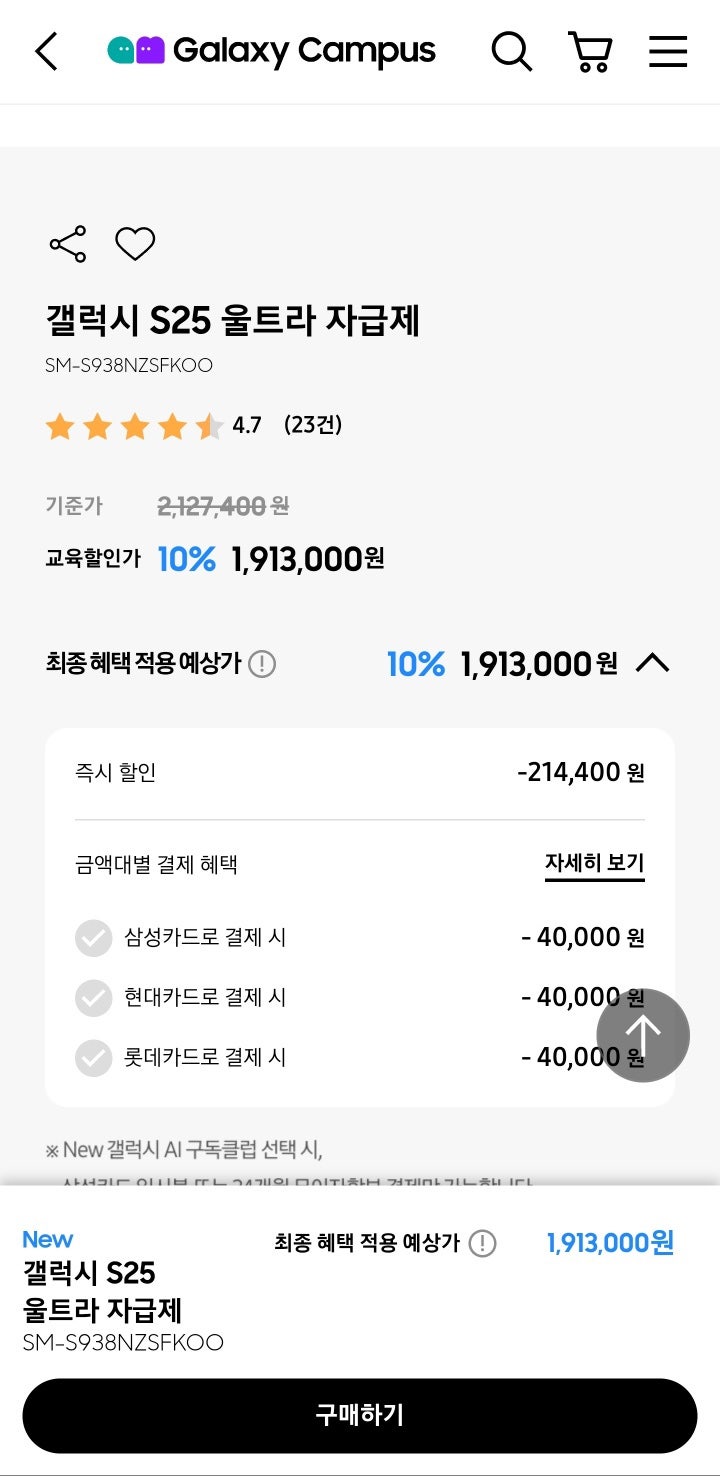Click the 즉시 할인 discount row
Viewport: 720px width, 1476px height.
tap(359, 773)
